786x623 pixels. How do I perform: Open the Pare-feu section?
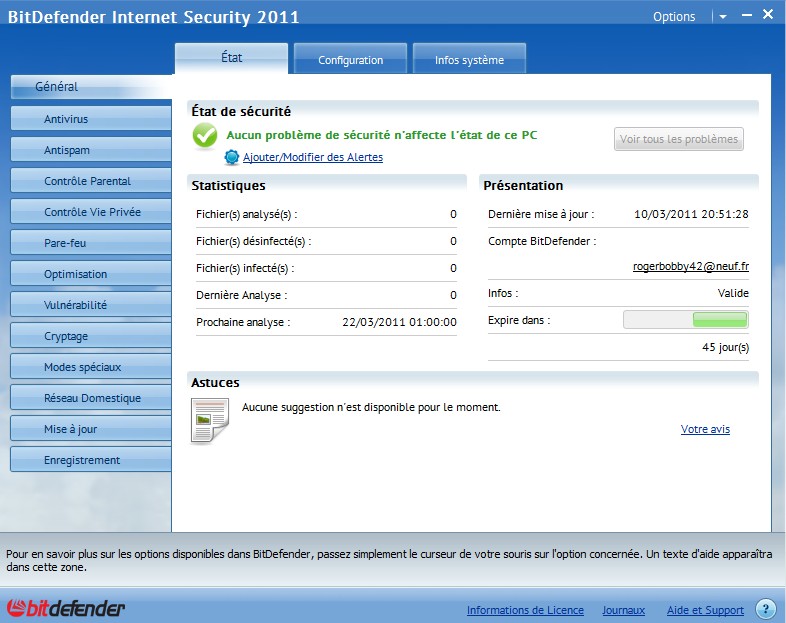pos(91,243)
